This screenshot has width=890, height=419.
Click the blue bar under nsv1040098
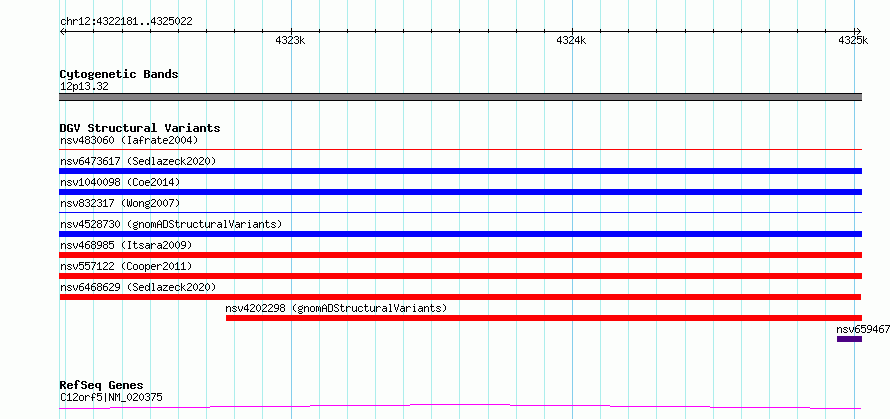[x=460, y=192]
